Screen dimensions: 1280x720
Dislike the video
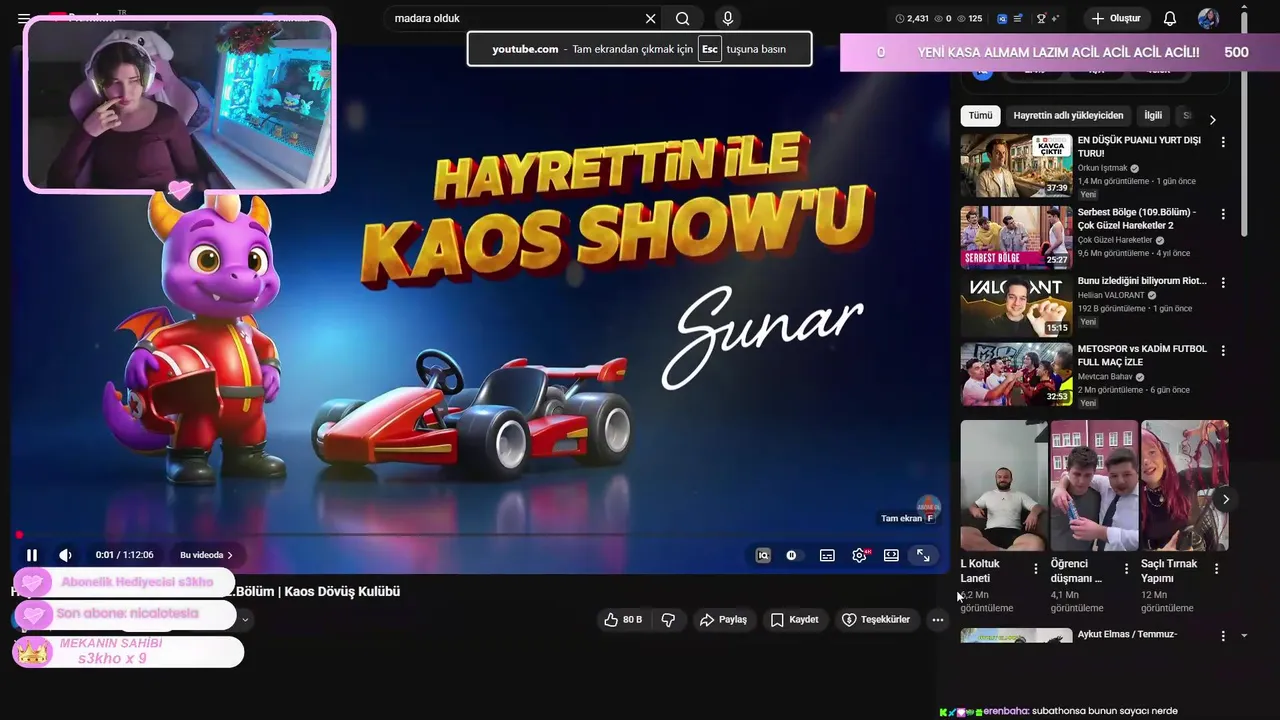[x=668, y=620]
